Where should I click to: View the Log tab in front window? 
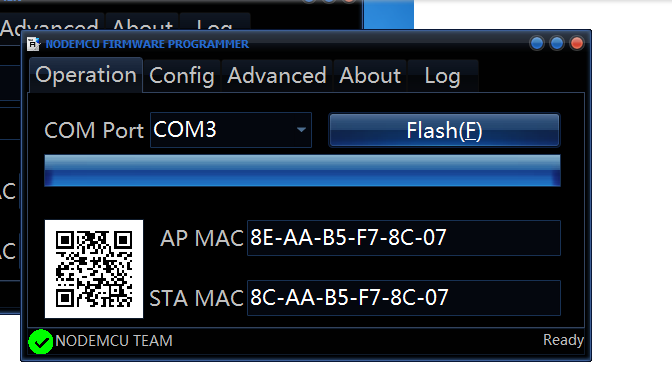pos(443,76)
